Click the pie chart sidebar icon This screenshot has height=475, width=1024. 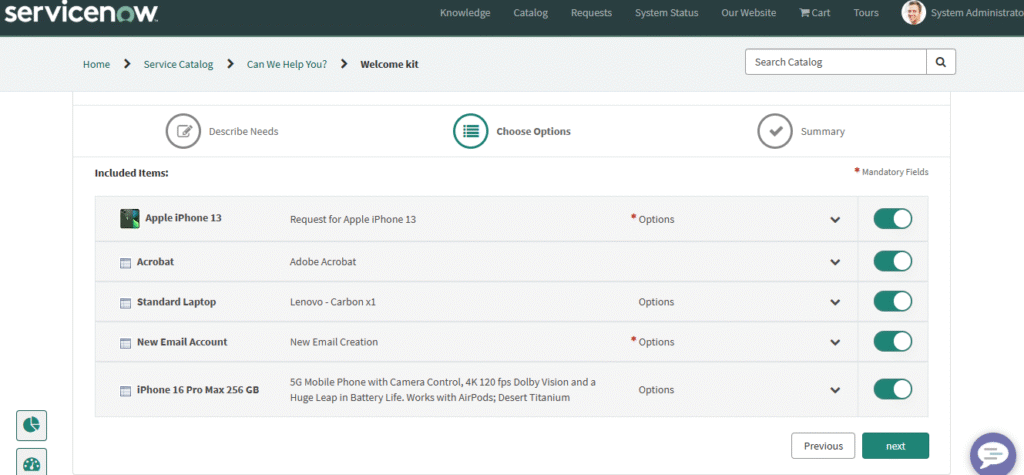31,425
